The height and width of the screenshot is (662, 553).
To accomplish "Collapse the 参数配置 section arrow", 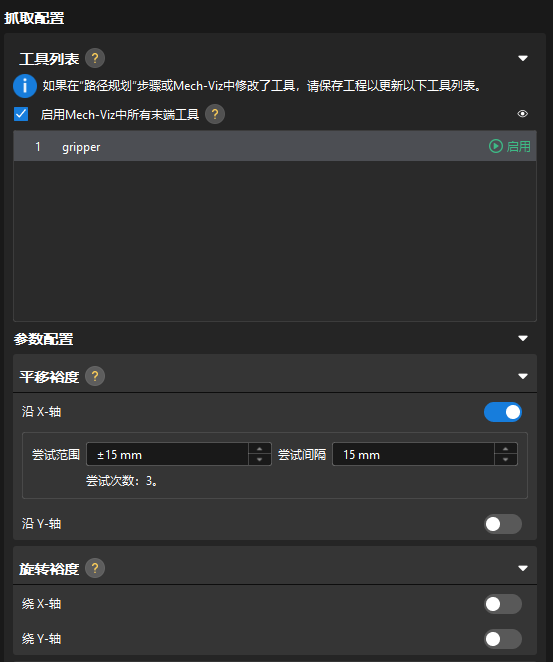I will 523,338.
